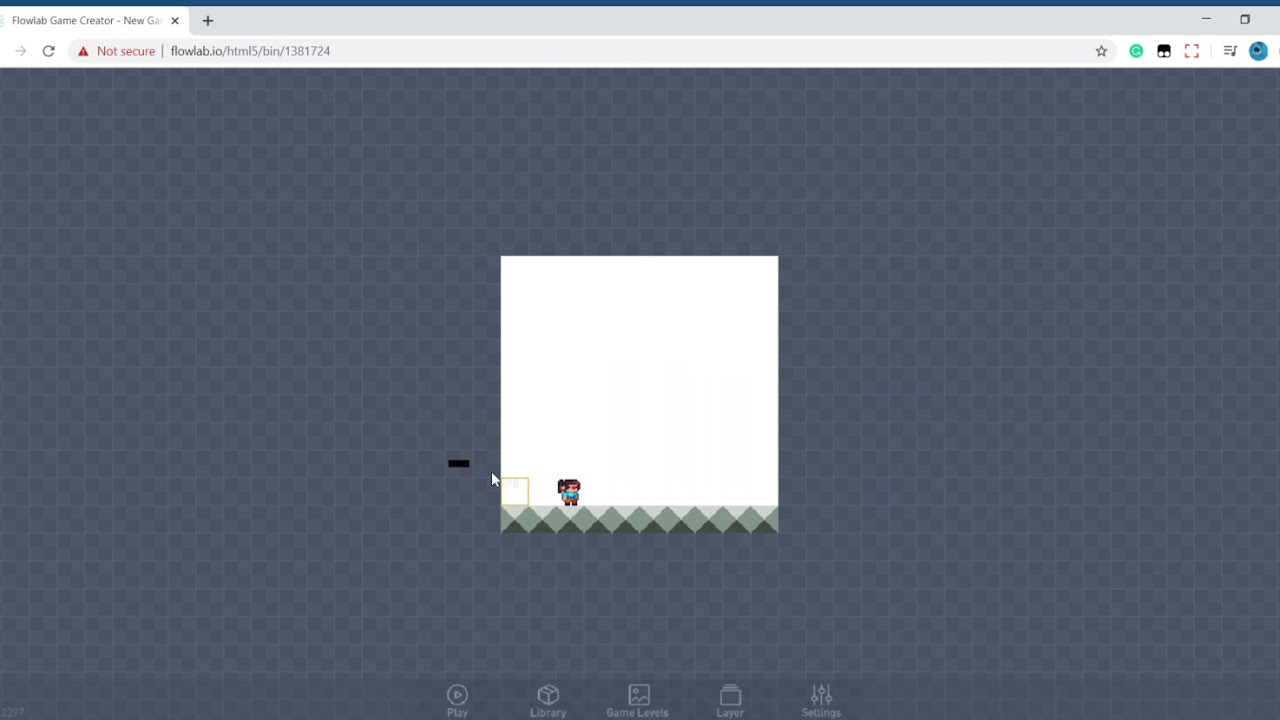
Task: Open the Settings panel
Action: pos(821,700)
